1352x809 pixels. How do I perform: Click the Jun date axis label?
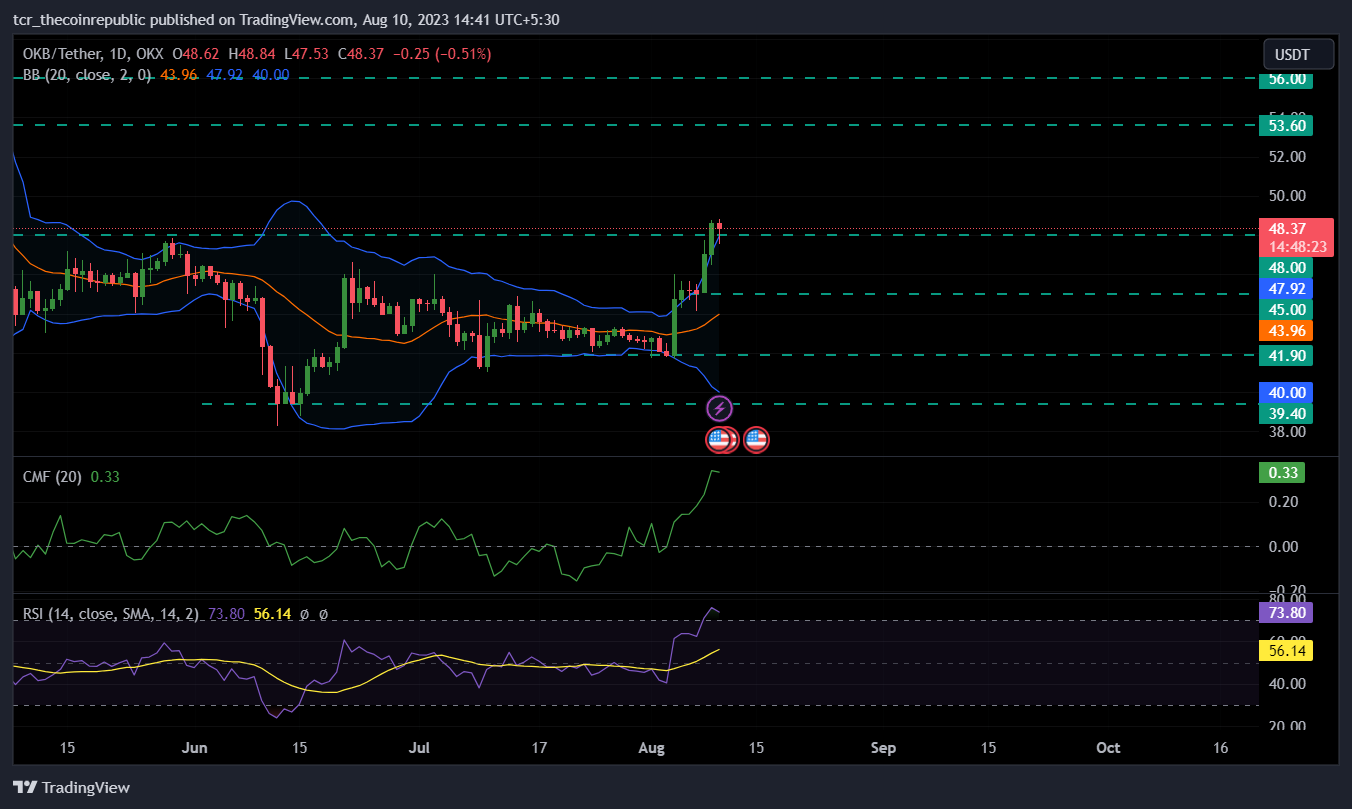pos(196,747)
